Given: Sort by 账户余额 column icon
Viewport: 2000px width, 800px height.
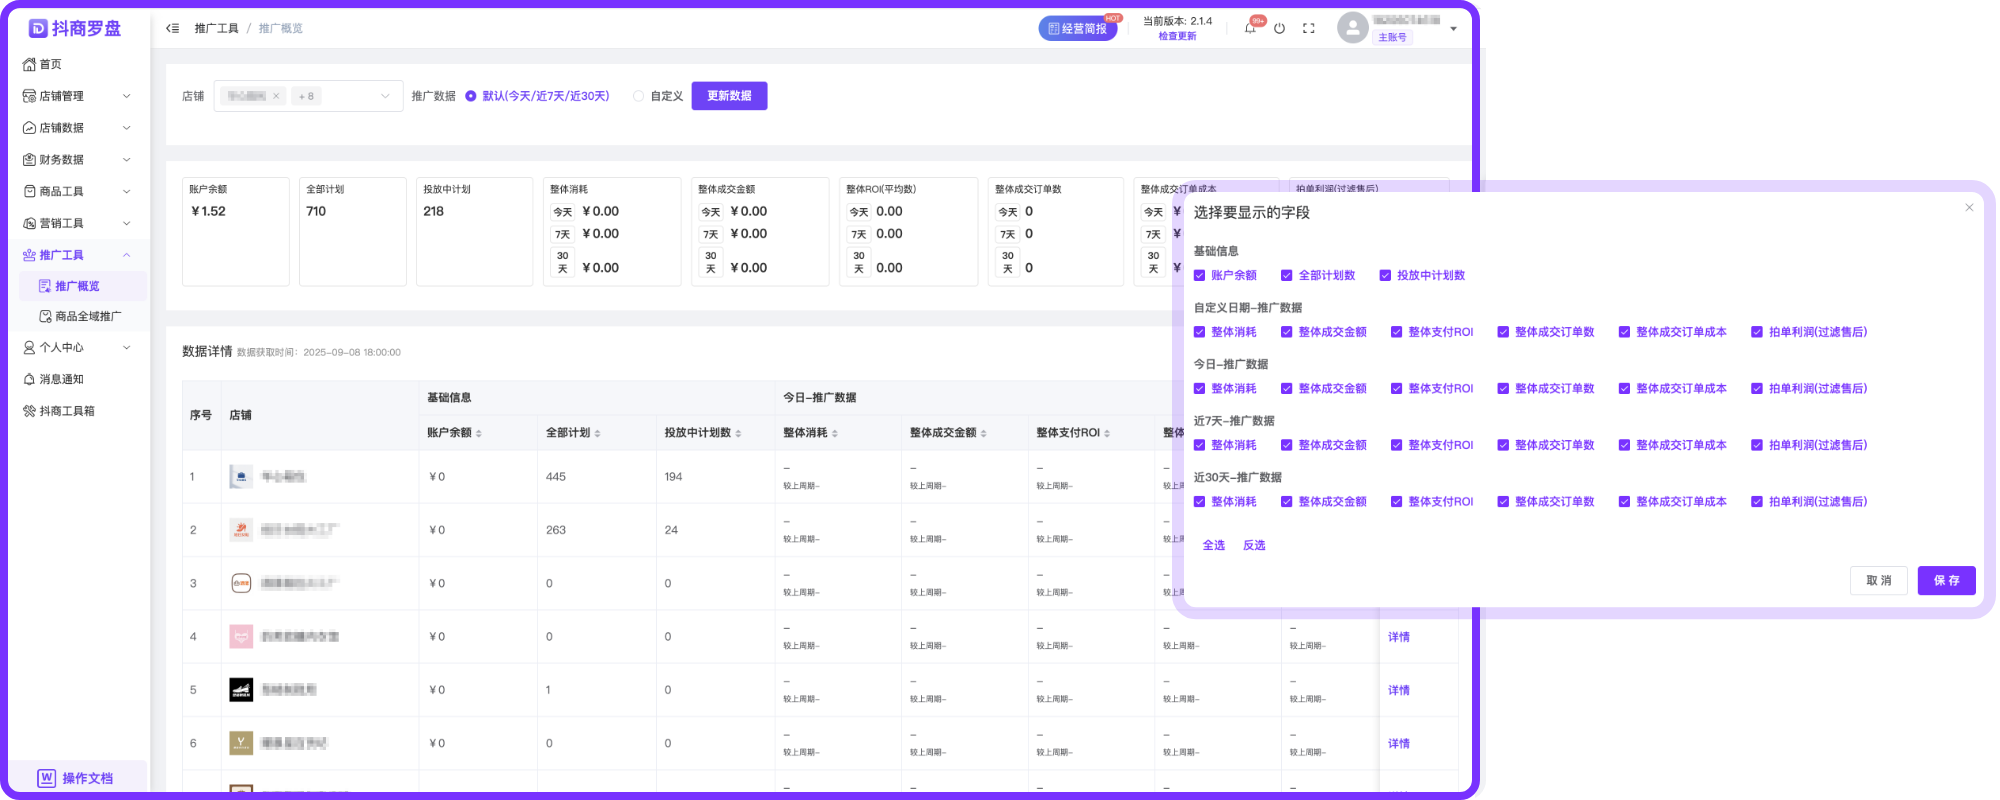Looking at the screenshot, I should pyautogui.click(x=479, y=433).
